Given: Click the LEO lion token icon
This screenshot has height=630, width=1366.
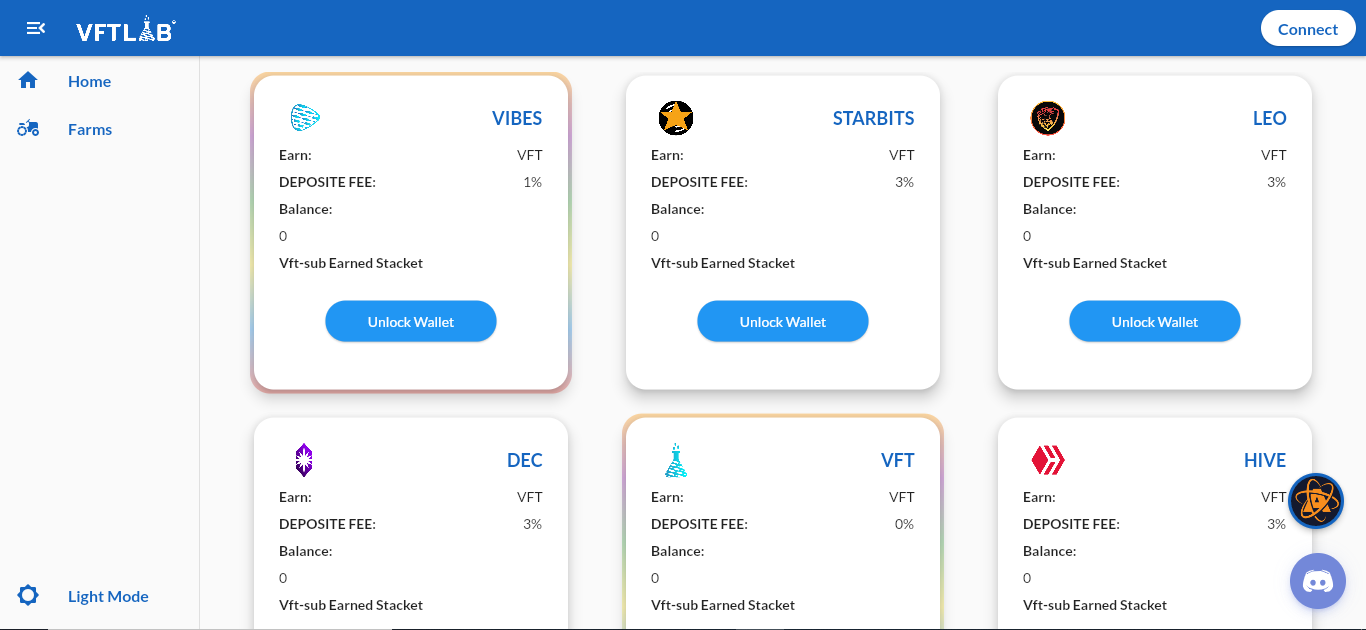Looking at the screenshot, I should [1048, 118].
